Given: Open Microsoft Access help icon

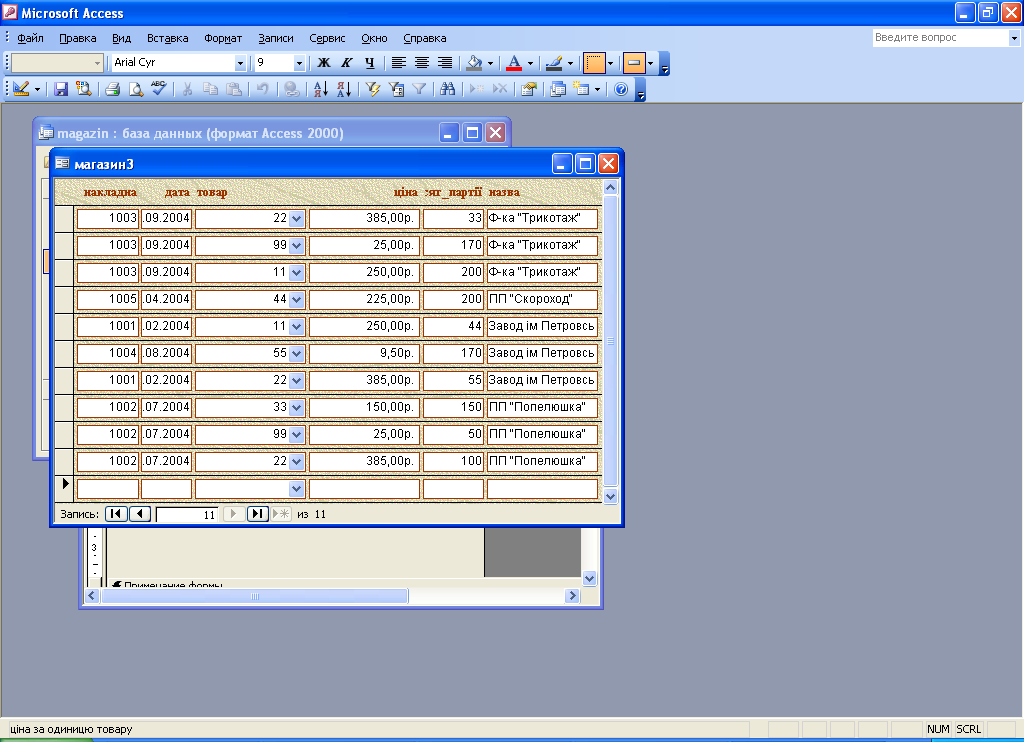Looking at the screenshot, I should (621, 89).
